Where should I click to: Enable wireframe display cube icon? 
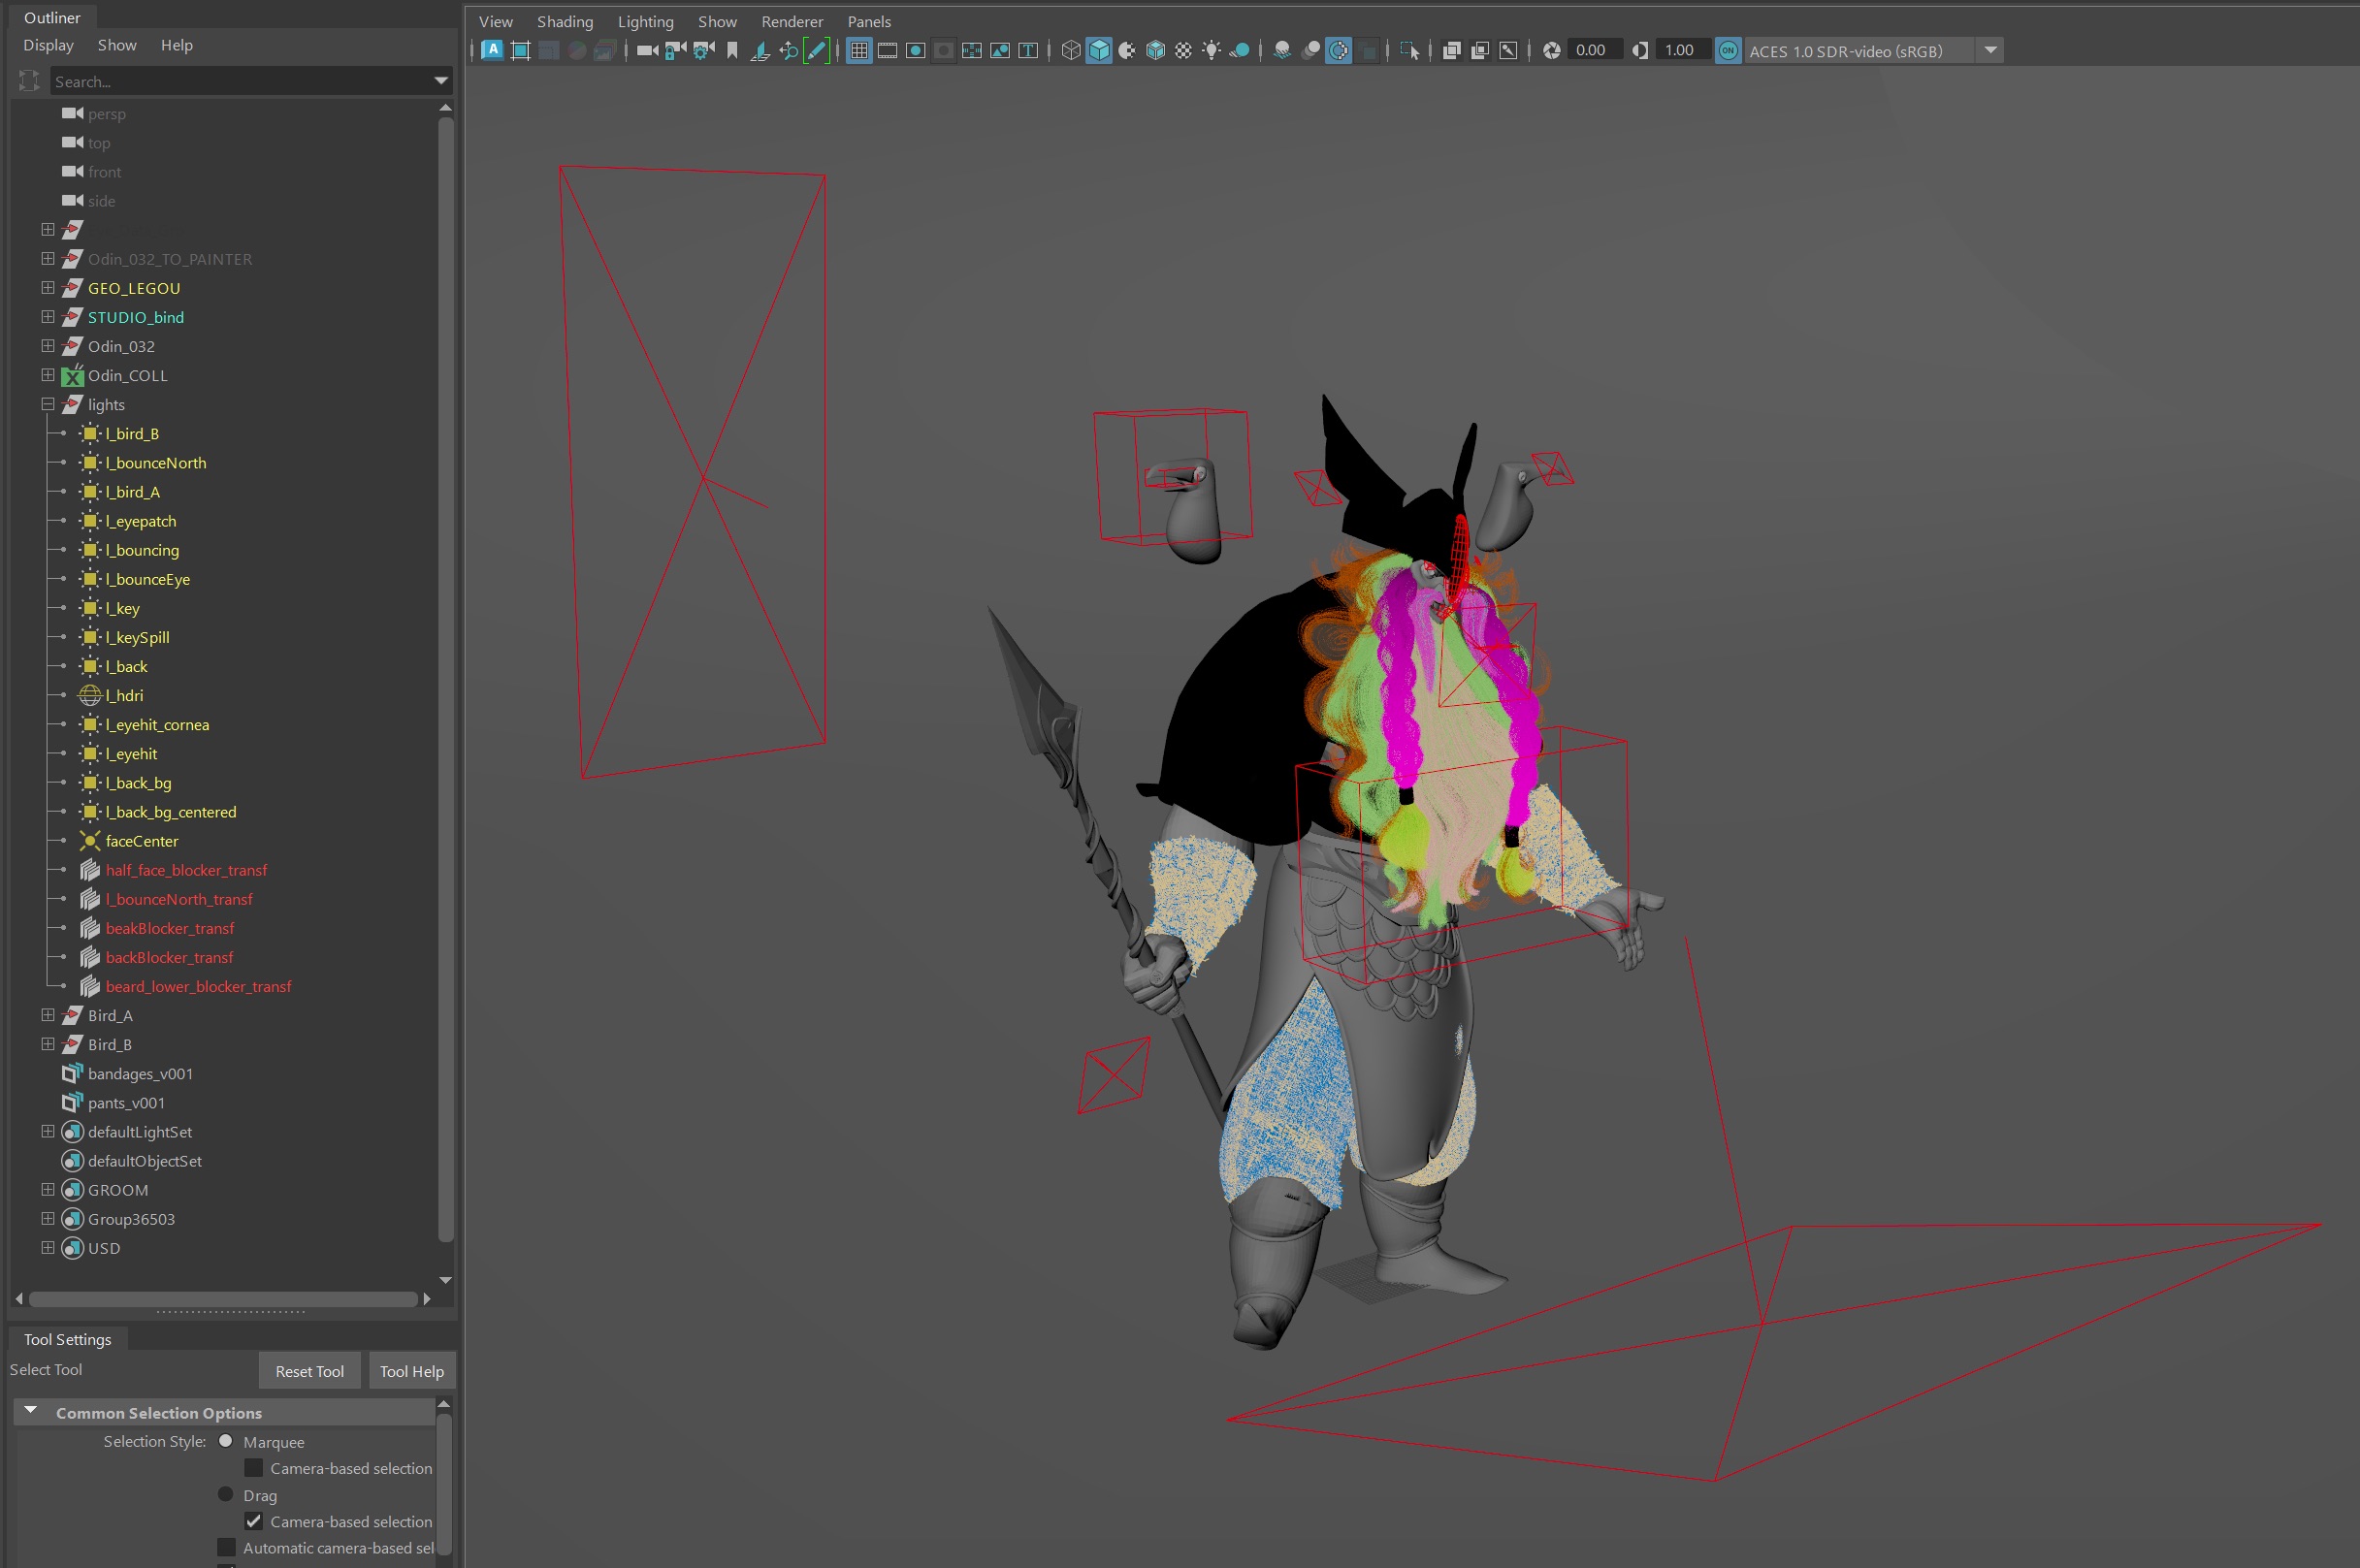click(1071, 50)
